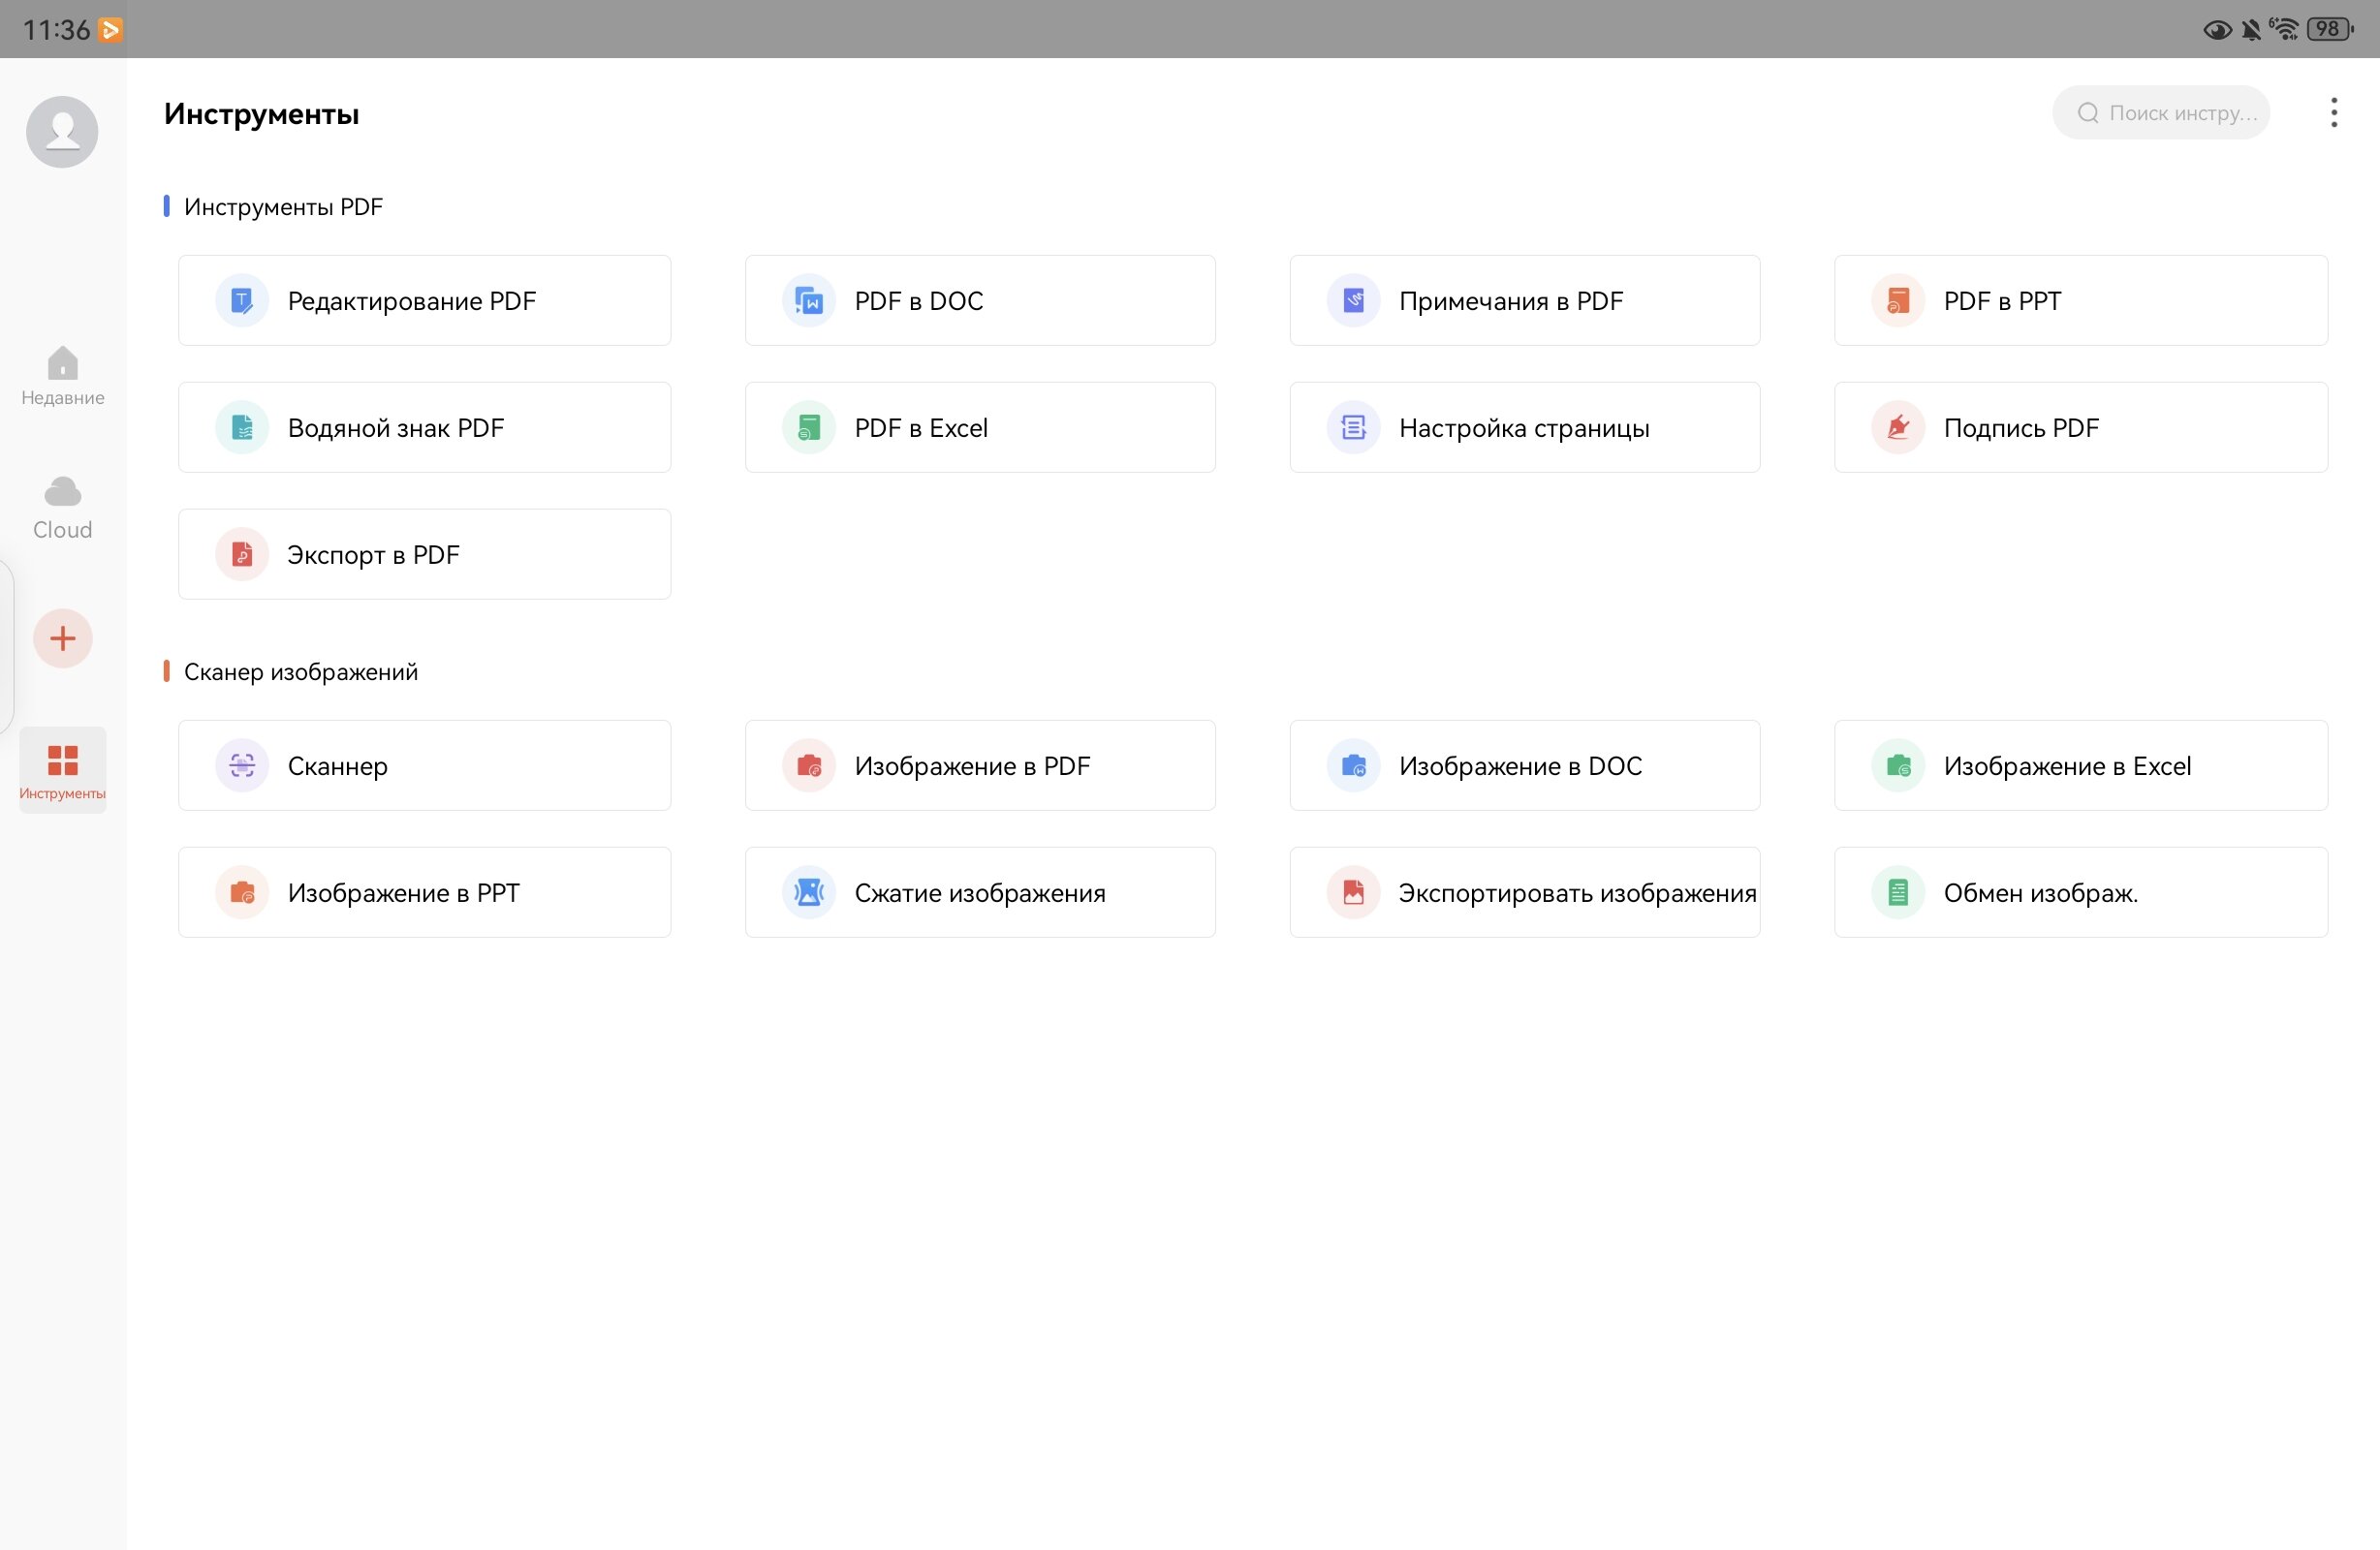
Task: Tap the red plus create button
Action: tap(62, 638)
